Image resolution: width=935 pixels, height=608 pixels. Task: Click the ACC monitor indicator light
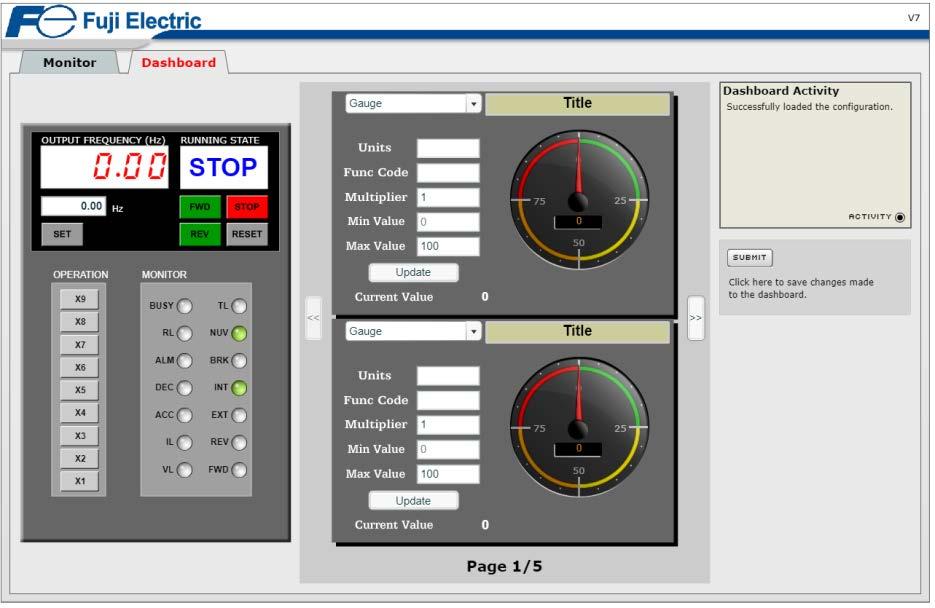coord(185,415)
